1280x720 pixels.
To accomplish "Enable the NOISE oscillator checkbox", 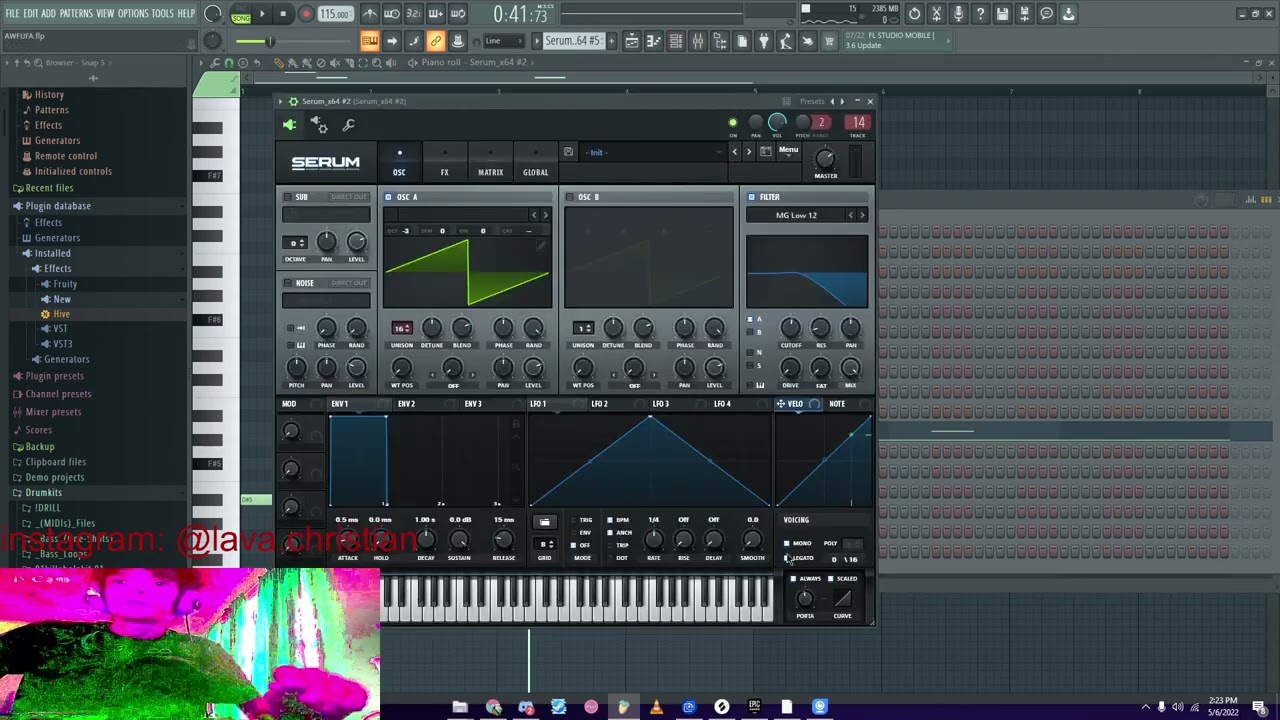I will [288, 283].
